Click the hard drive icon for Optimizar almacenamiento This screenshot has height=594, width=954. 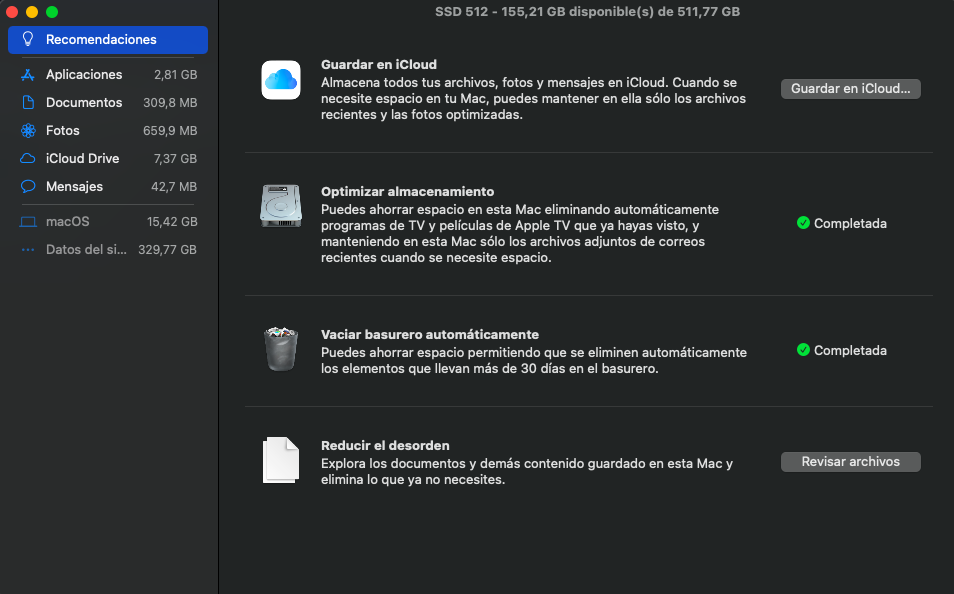pos(281,206)
